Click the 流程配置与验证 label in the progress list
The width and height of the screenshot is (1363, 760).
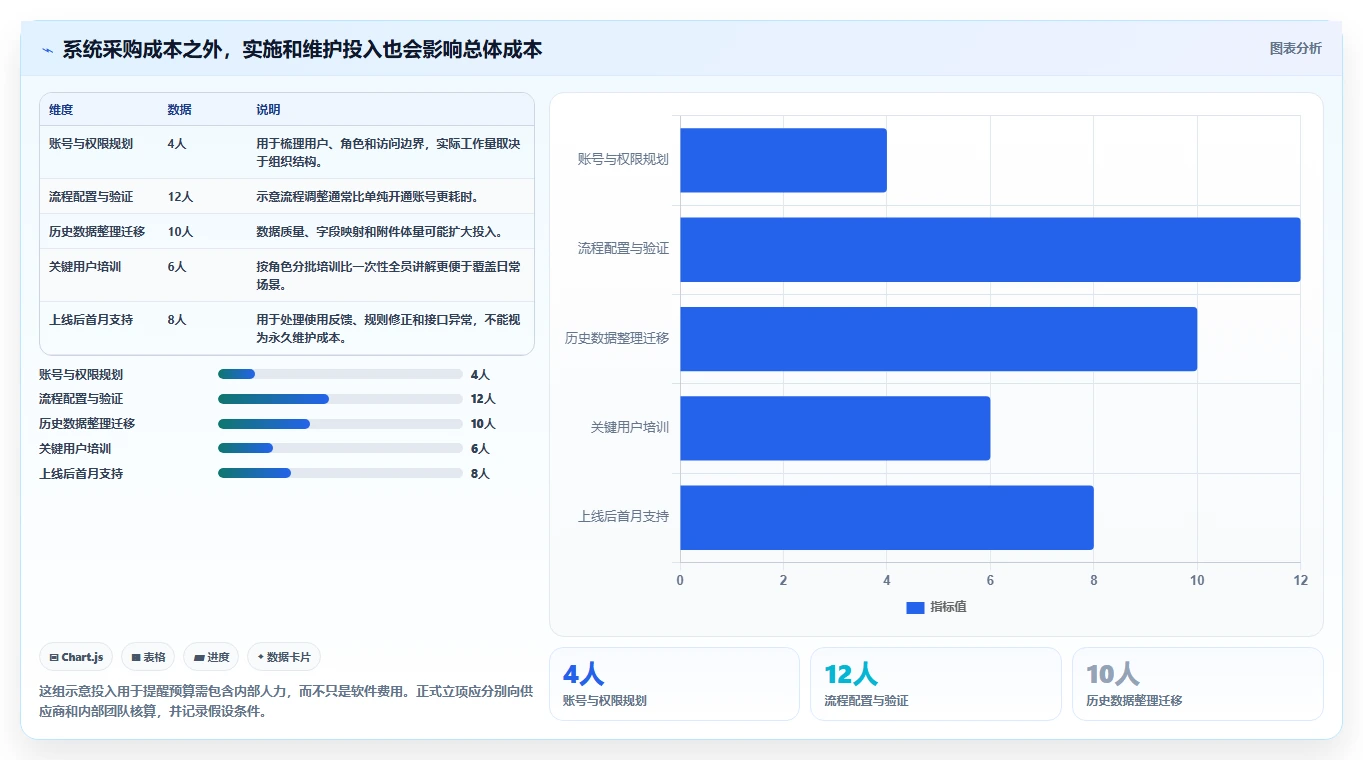(81, 399)
